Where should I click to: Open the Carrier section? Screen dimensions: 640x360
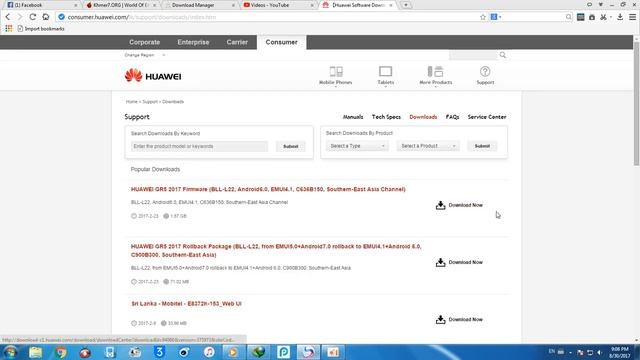[x=237, y=42]
